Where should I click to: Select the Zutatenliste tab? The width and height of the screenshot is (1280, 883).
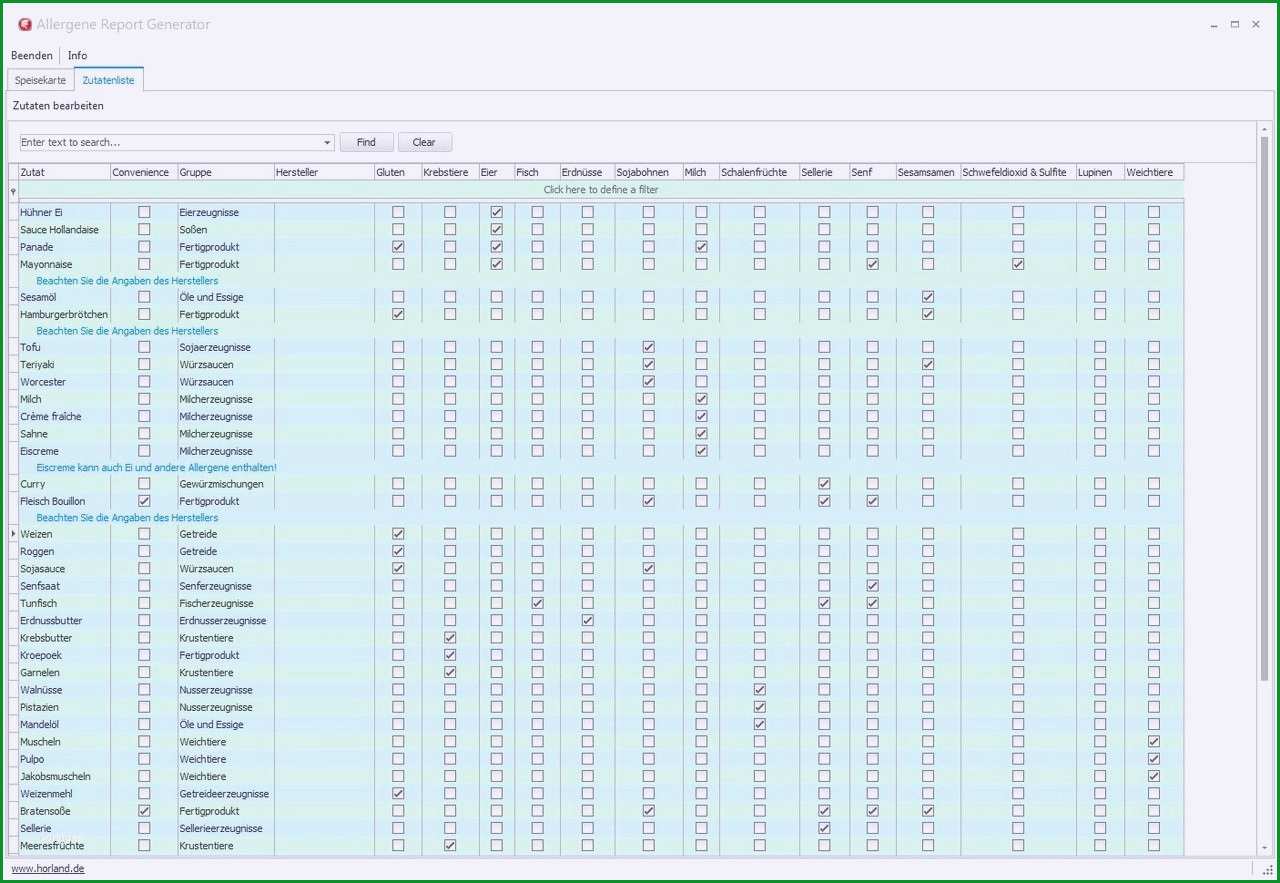point(108,80)
